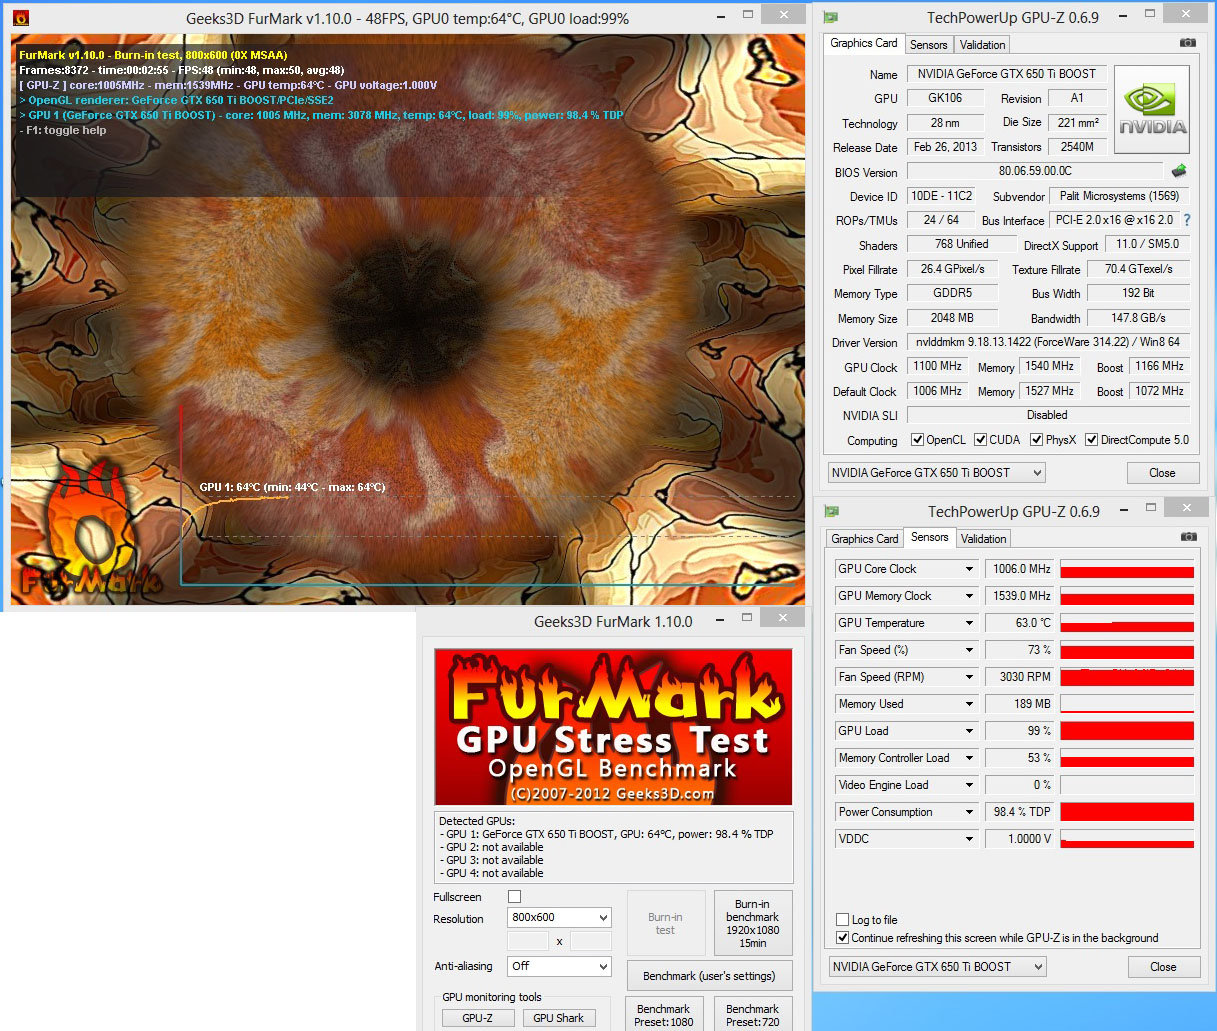The height and width of the screenshot is (1031, 1217).
Task: Click the NVIDIA logo in GPU-Z
Action: (1152, 109)
